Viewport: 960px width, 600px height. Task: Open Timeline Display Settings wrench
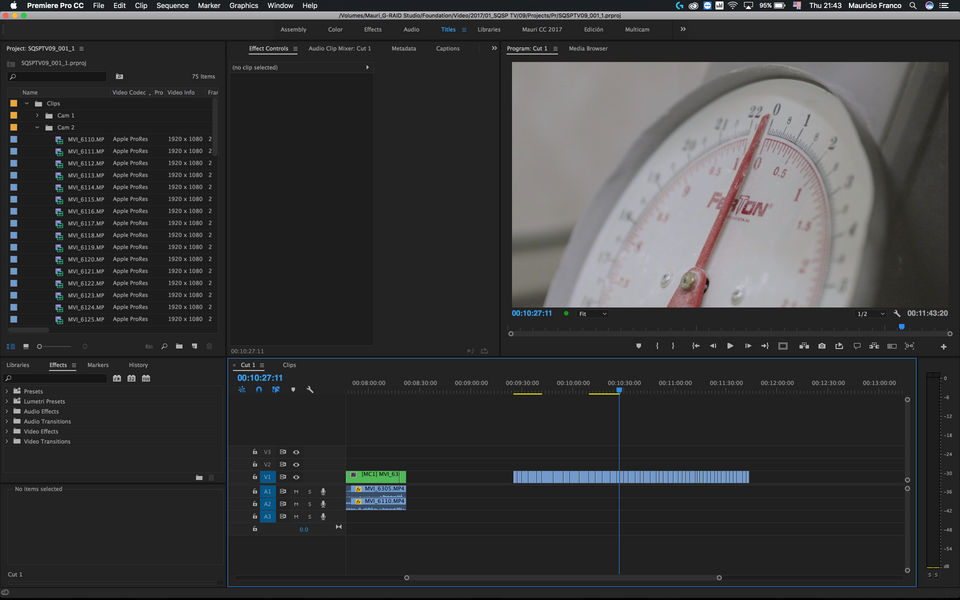[x=310, y=389]
